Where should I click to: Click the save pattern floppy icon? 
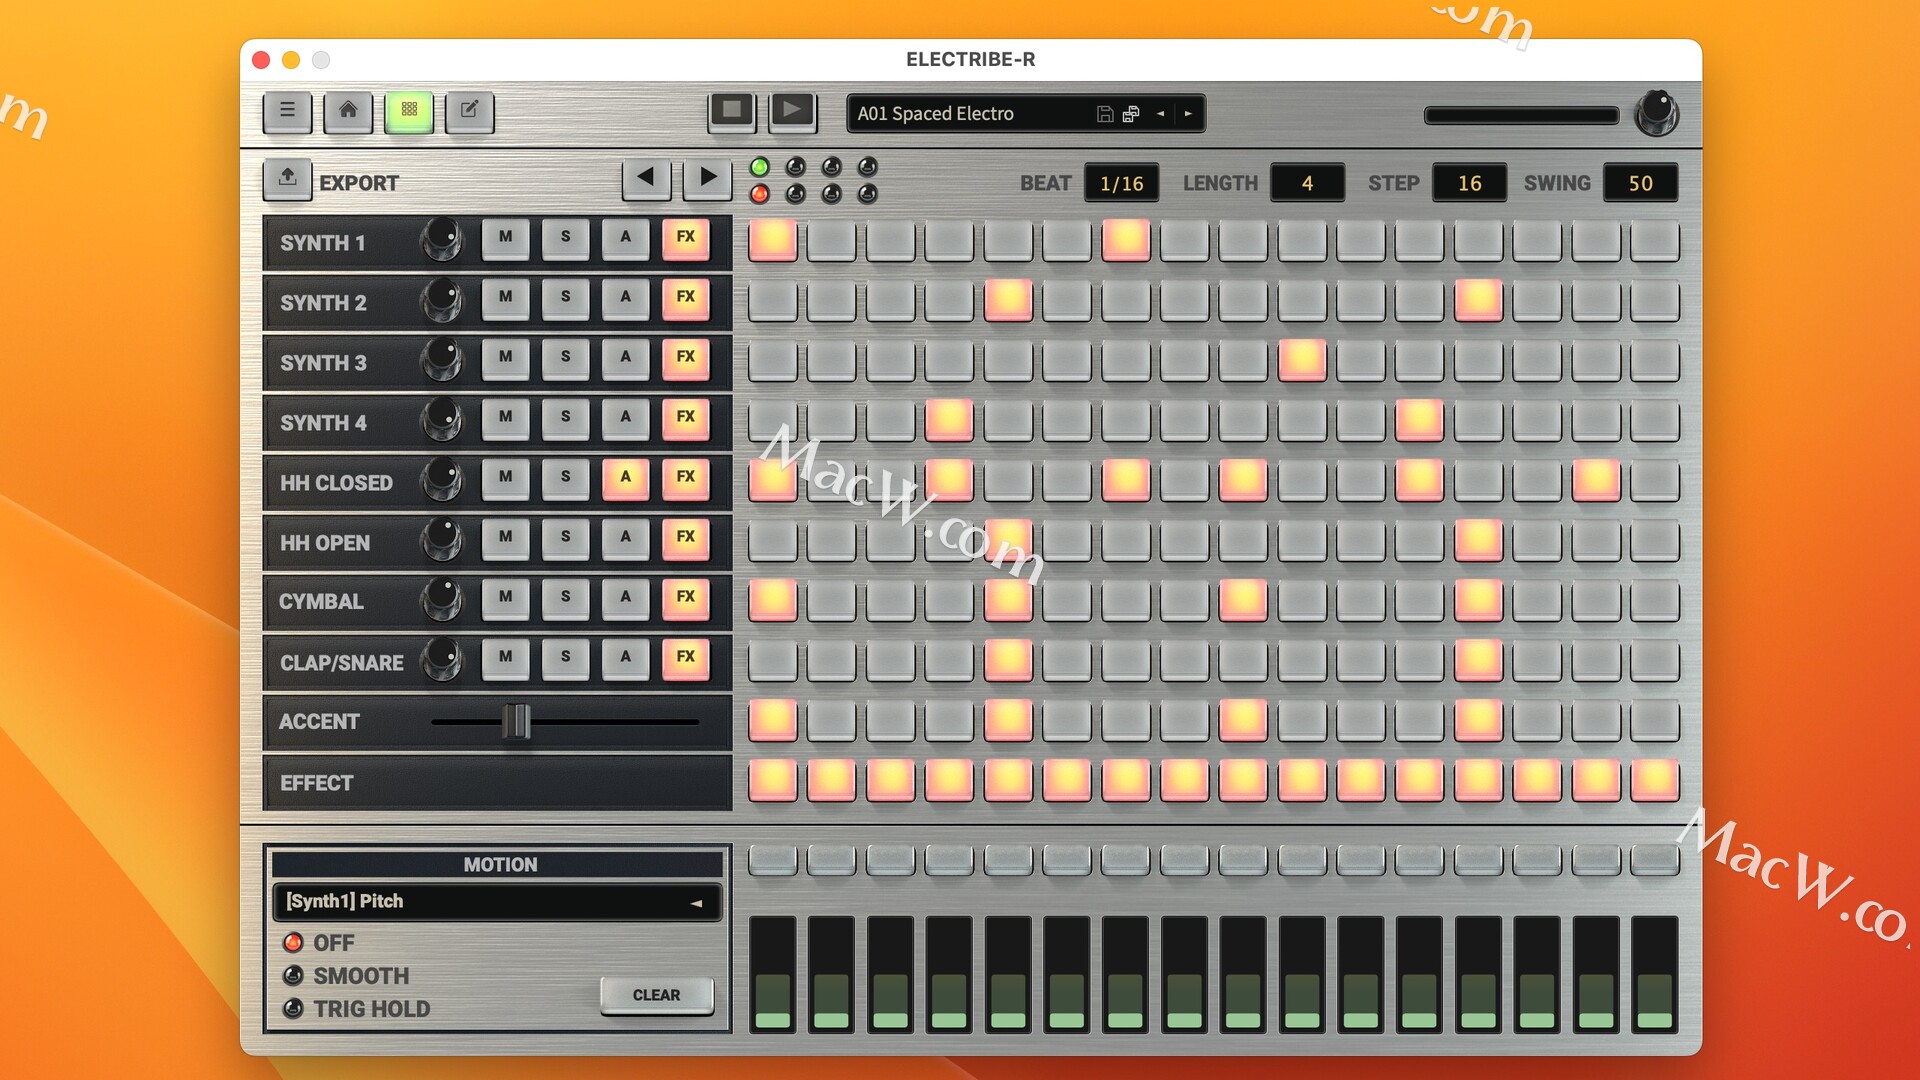1105,114
